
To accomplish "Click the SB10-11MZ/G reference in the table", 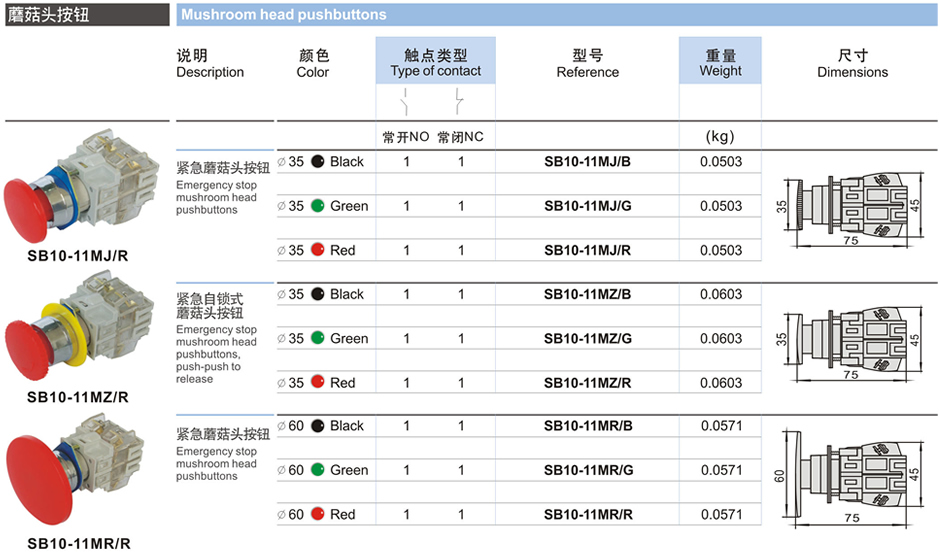I will (587, 338).
